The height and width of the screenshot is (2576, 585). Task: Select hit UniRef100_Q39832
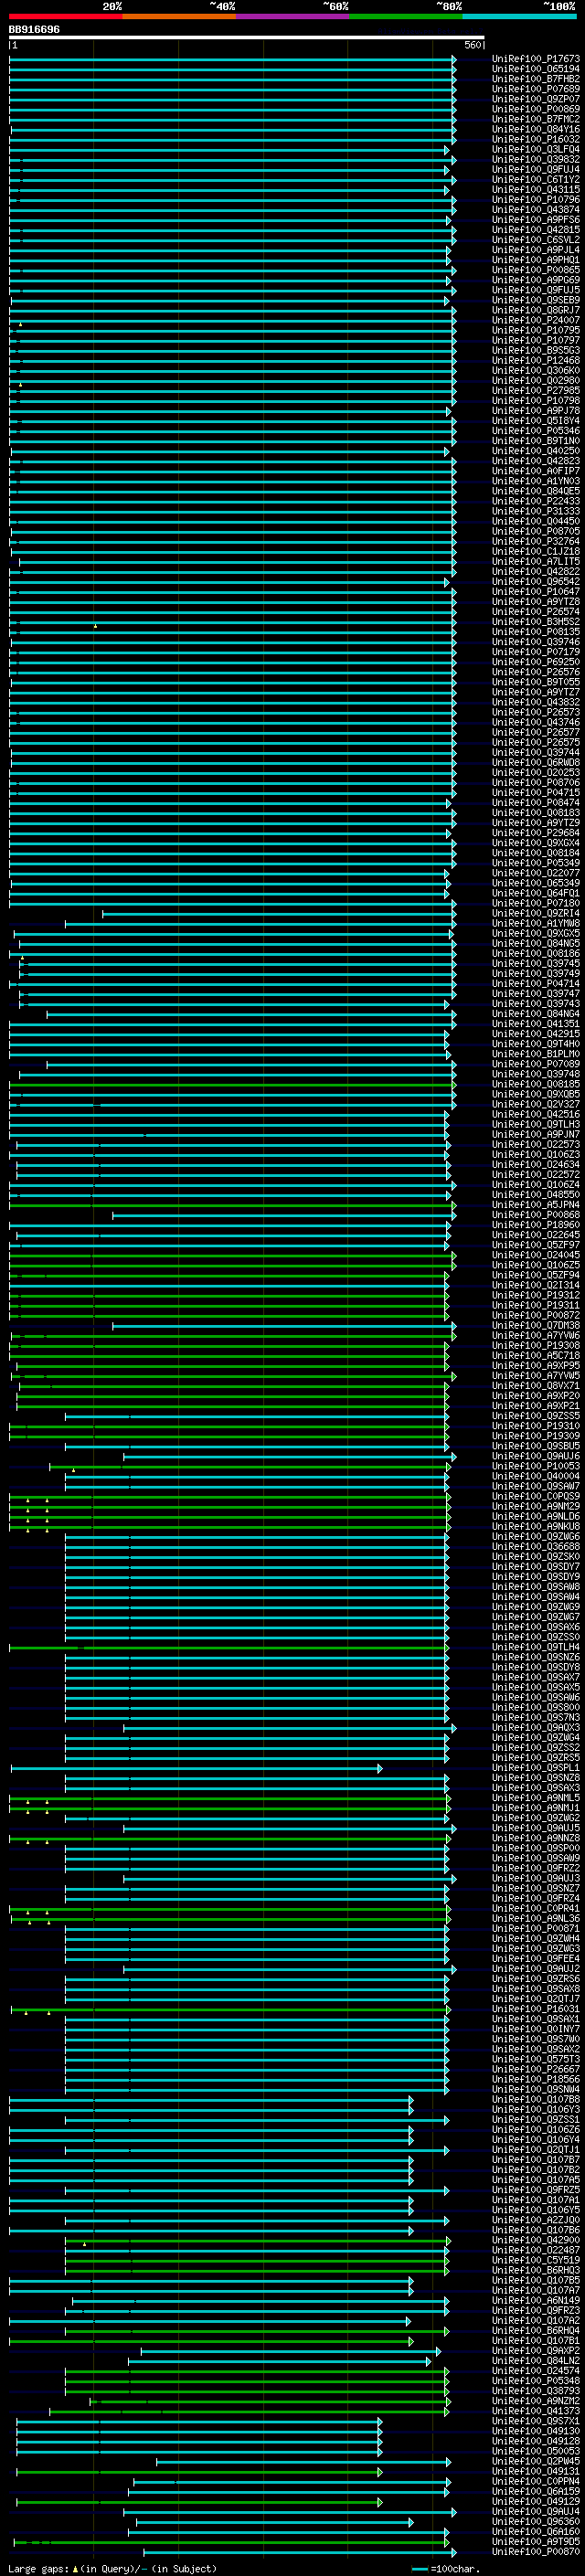coord(536,159)
